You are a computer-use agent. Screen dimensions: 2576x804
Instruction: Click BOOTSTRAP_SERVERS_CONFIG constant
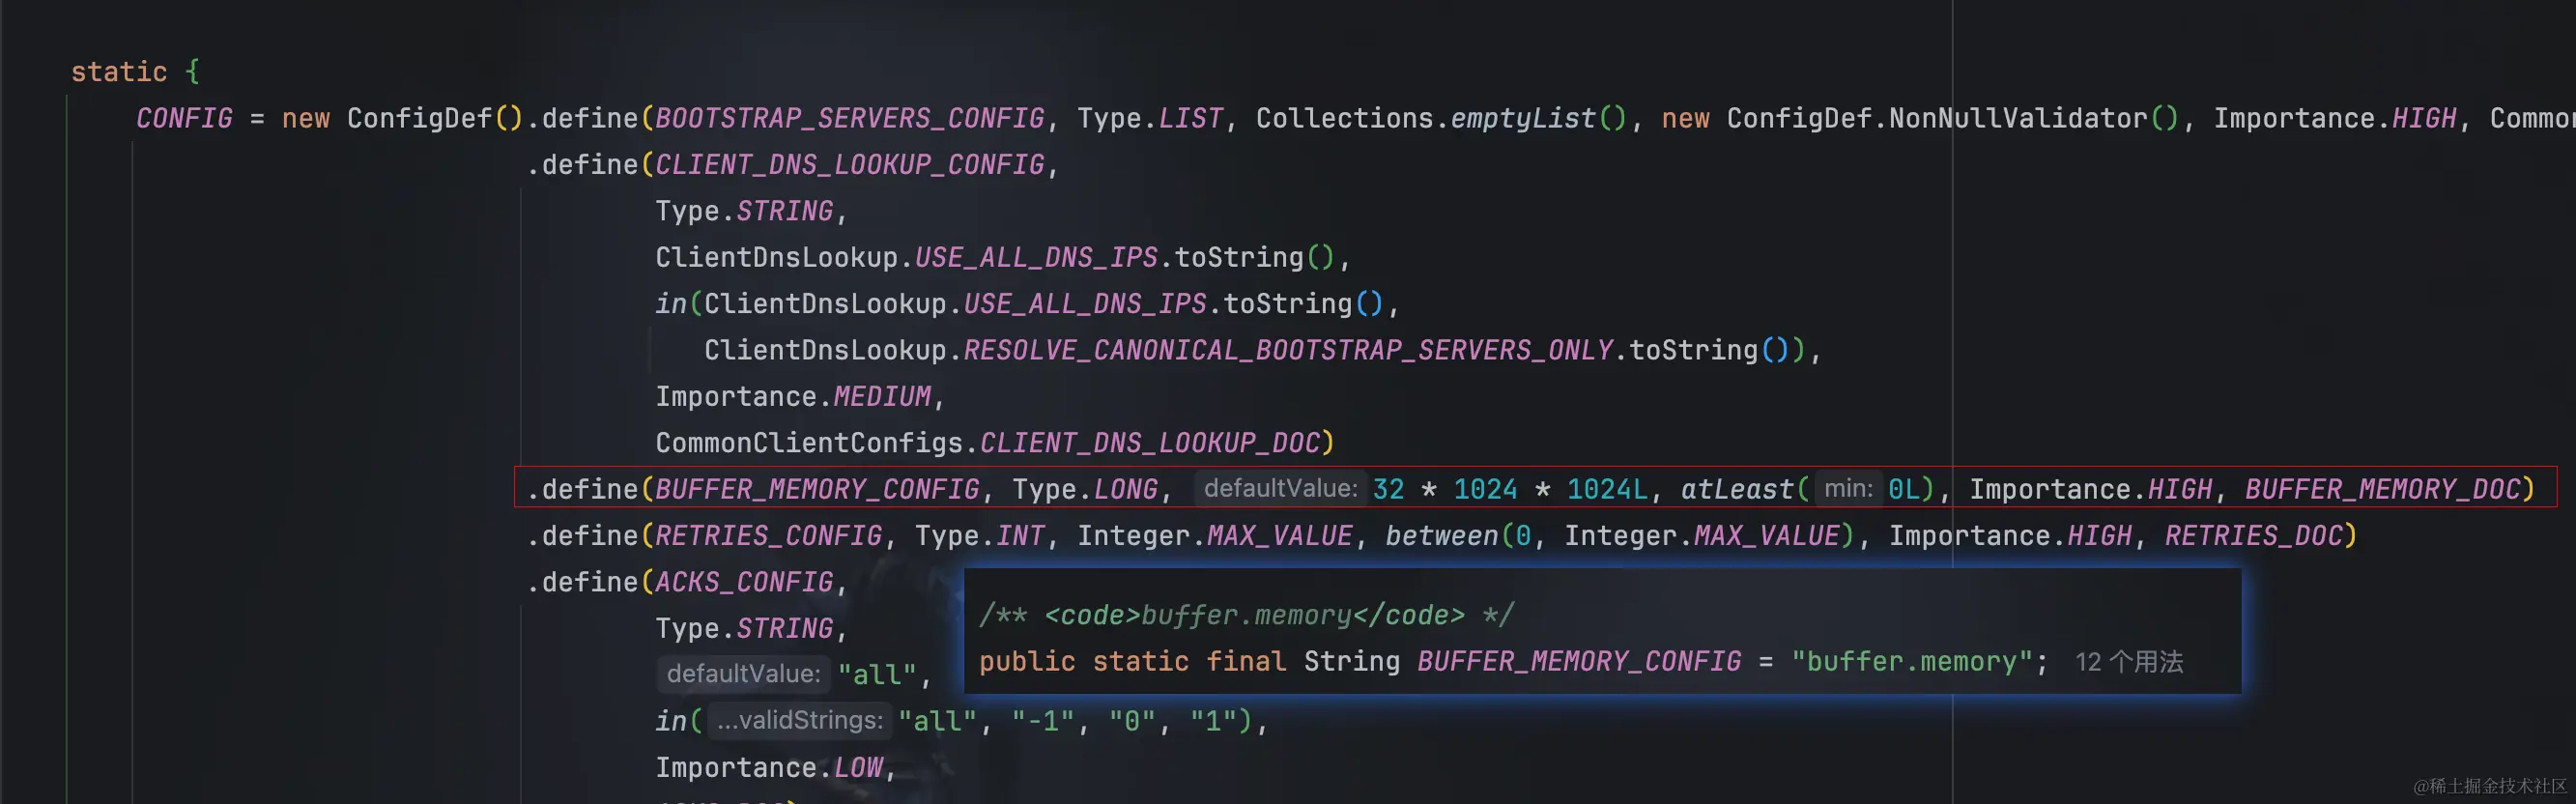click(849, 118)
